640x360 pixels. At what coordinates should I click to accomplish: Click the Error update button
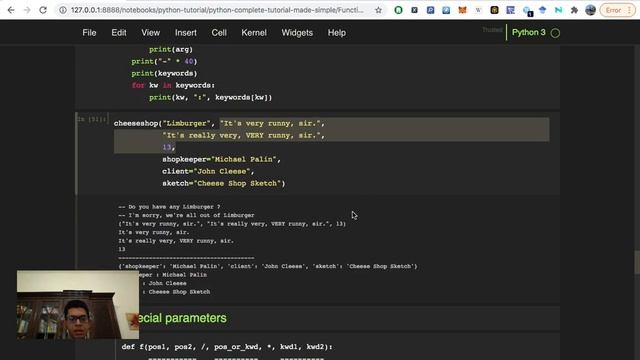(x=617, y=10)
